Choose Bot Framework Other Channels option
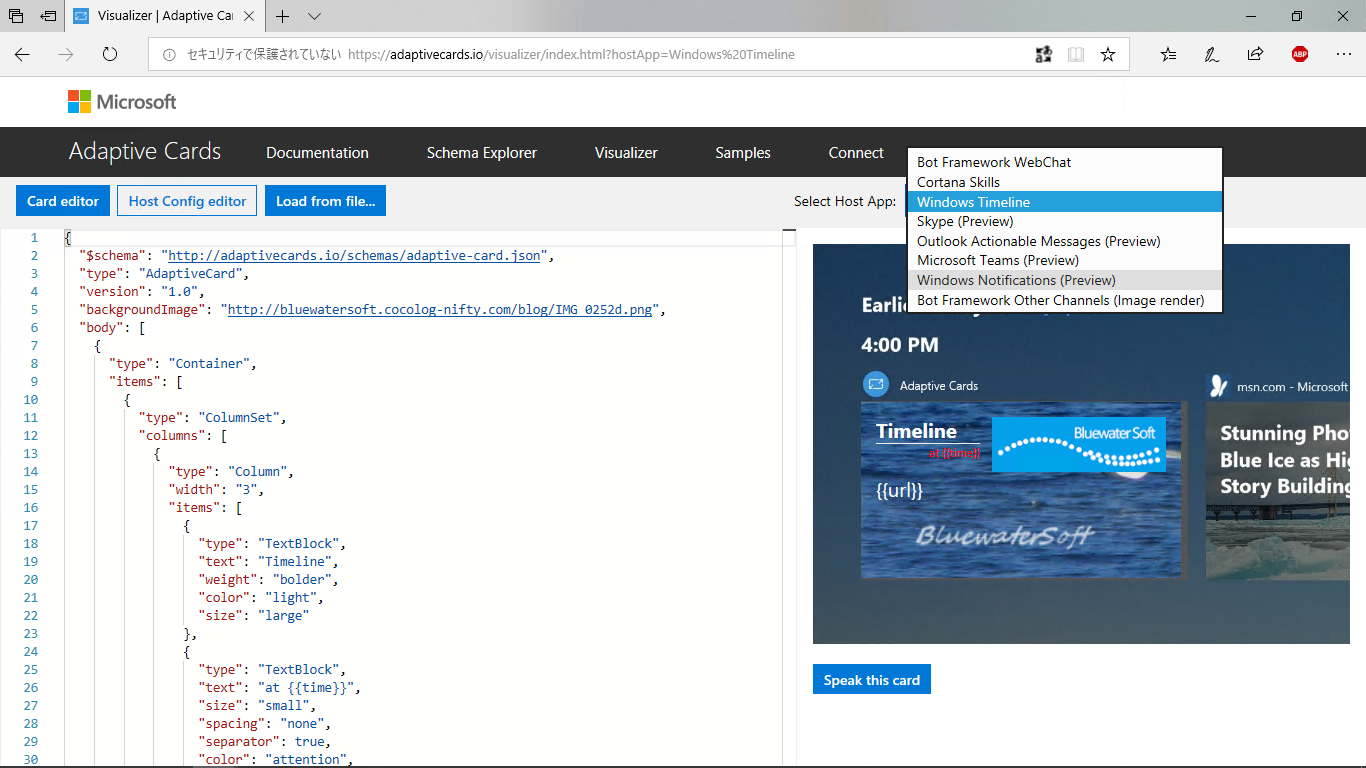 (x=1065, y=300)
